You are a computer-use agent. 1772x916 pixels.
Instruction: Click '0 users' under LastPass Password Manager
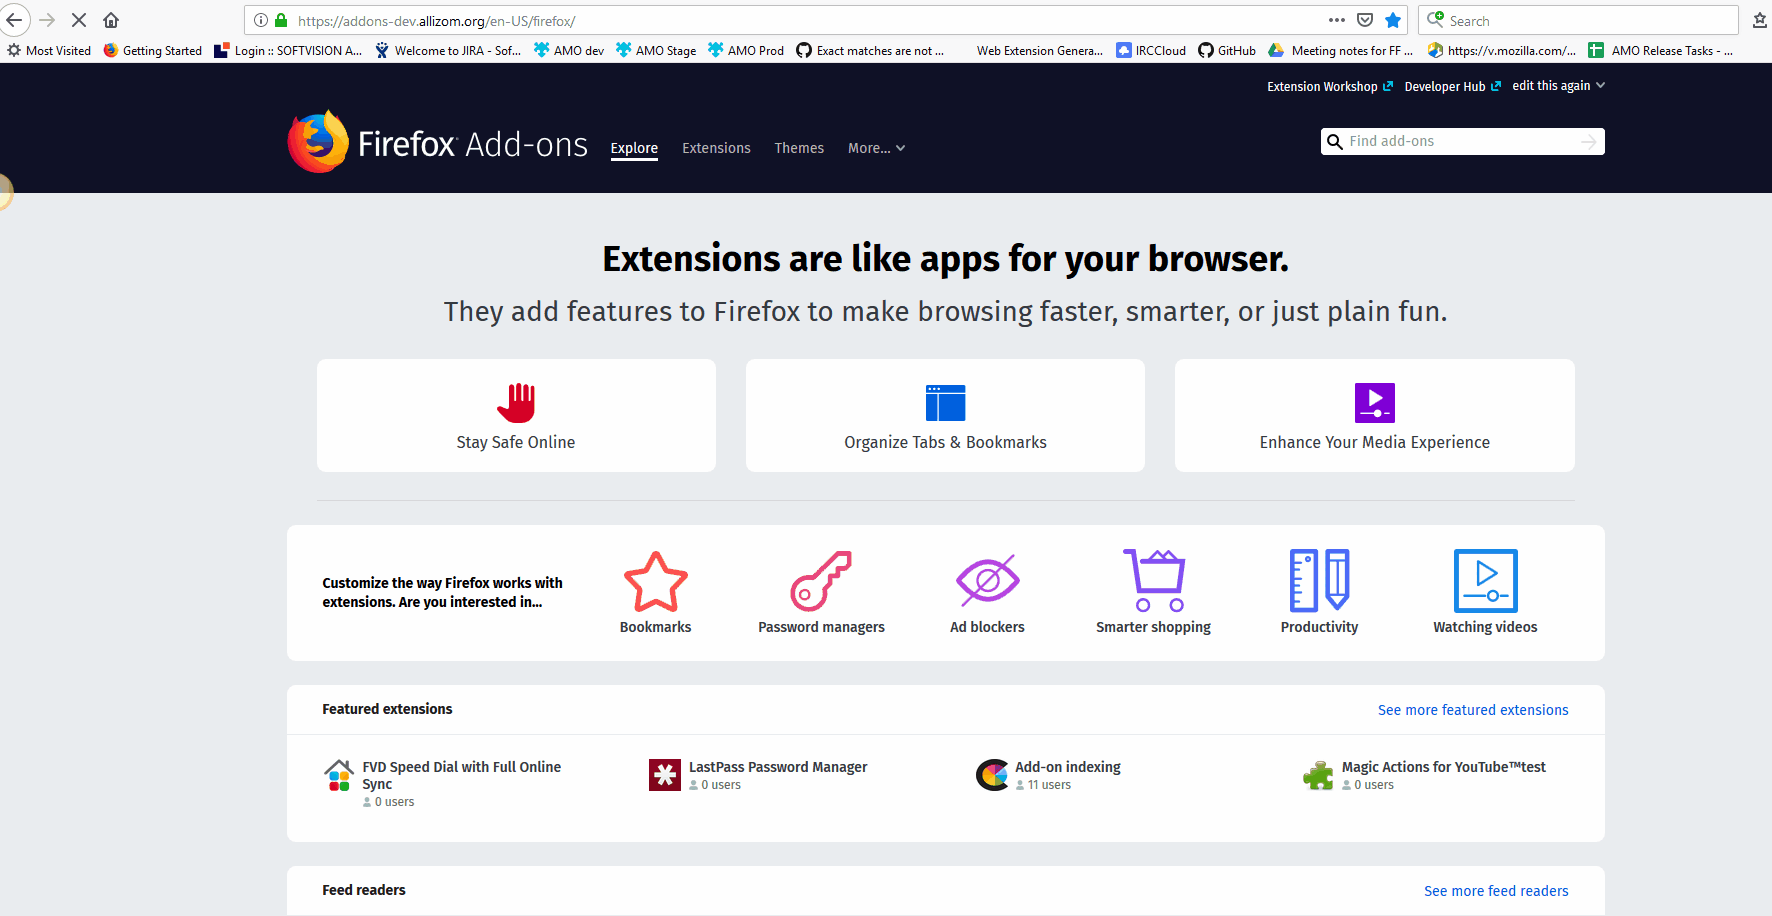pos(721,785)
